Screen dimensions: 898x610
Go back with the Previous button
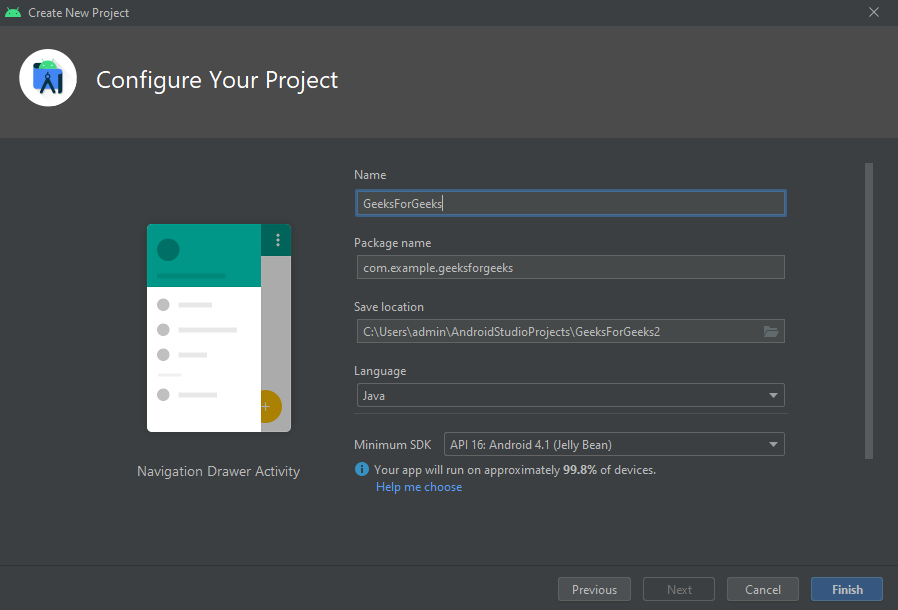[594, 589]
